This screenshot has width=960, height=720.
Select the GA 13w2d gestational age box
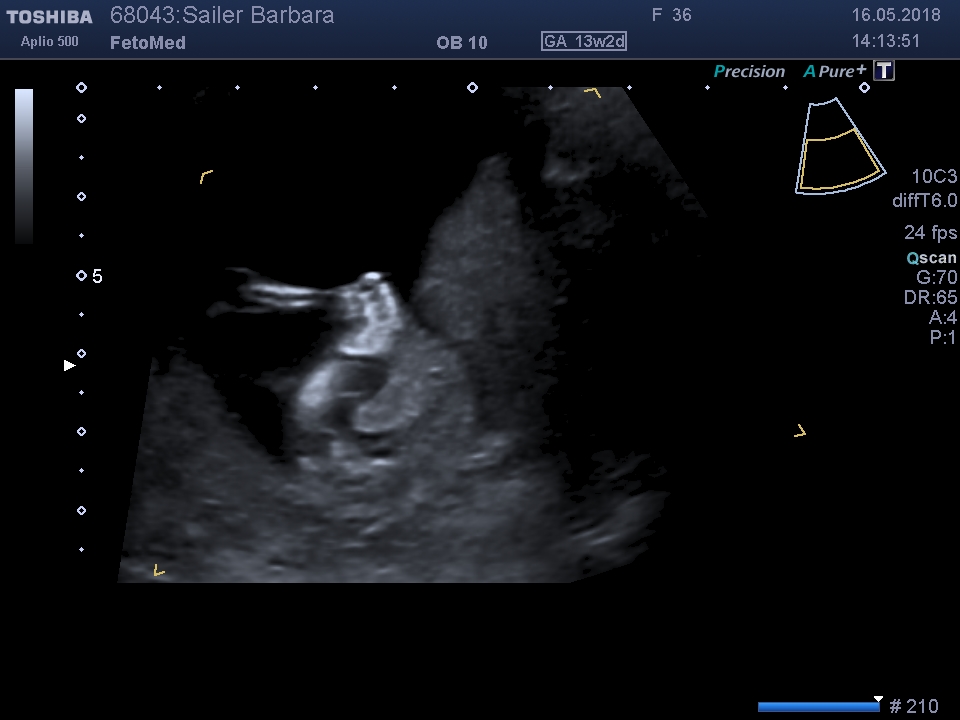[x=584, y=42]
